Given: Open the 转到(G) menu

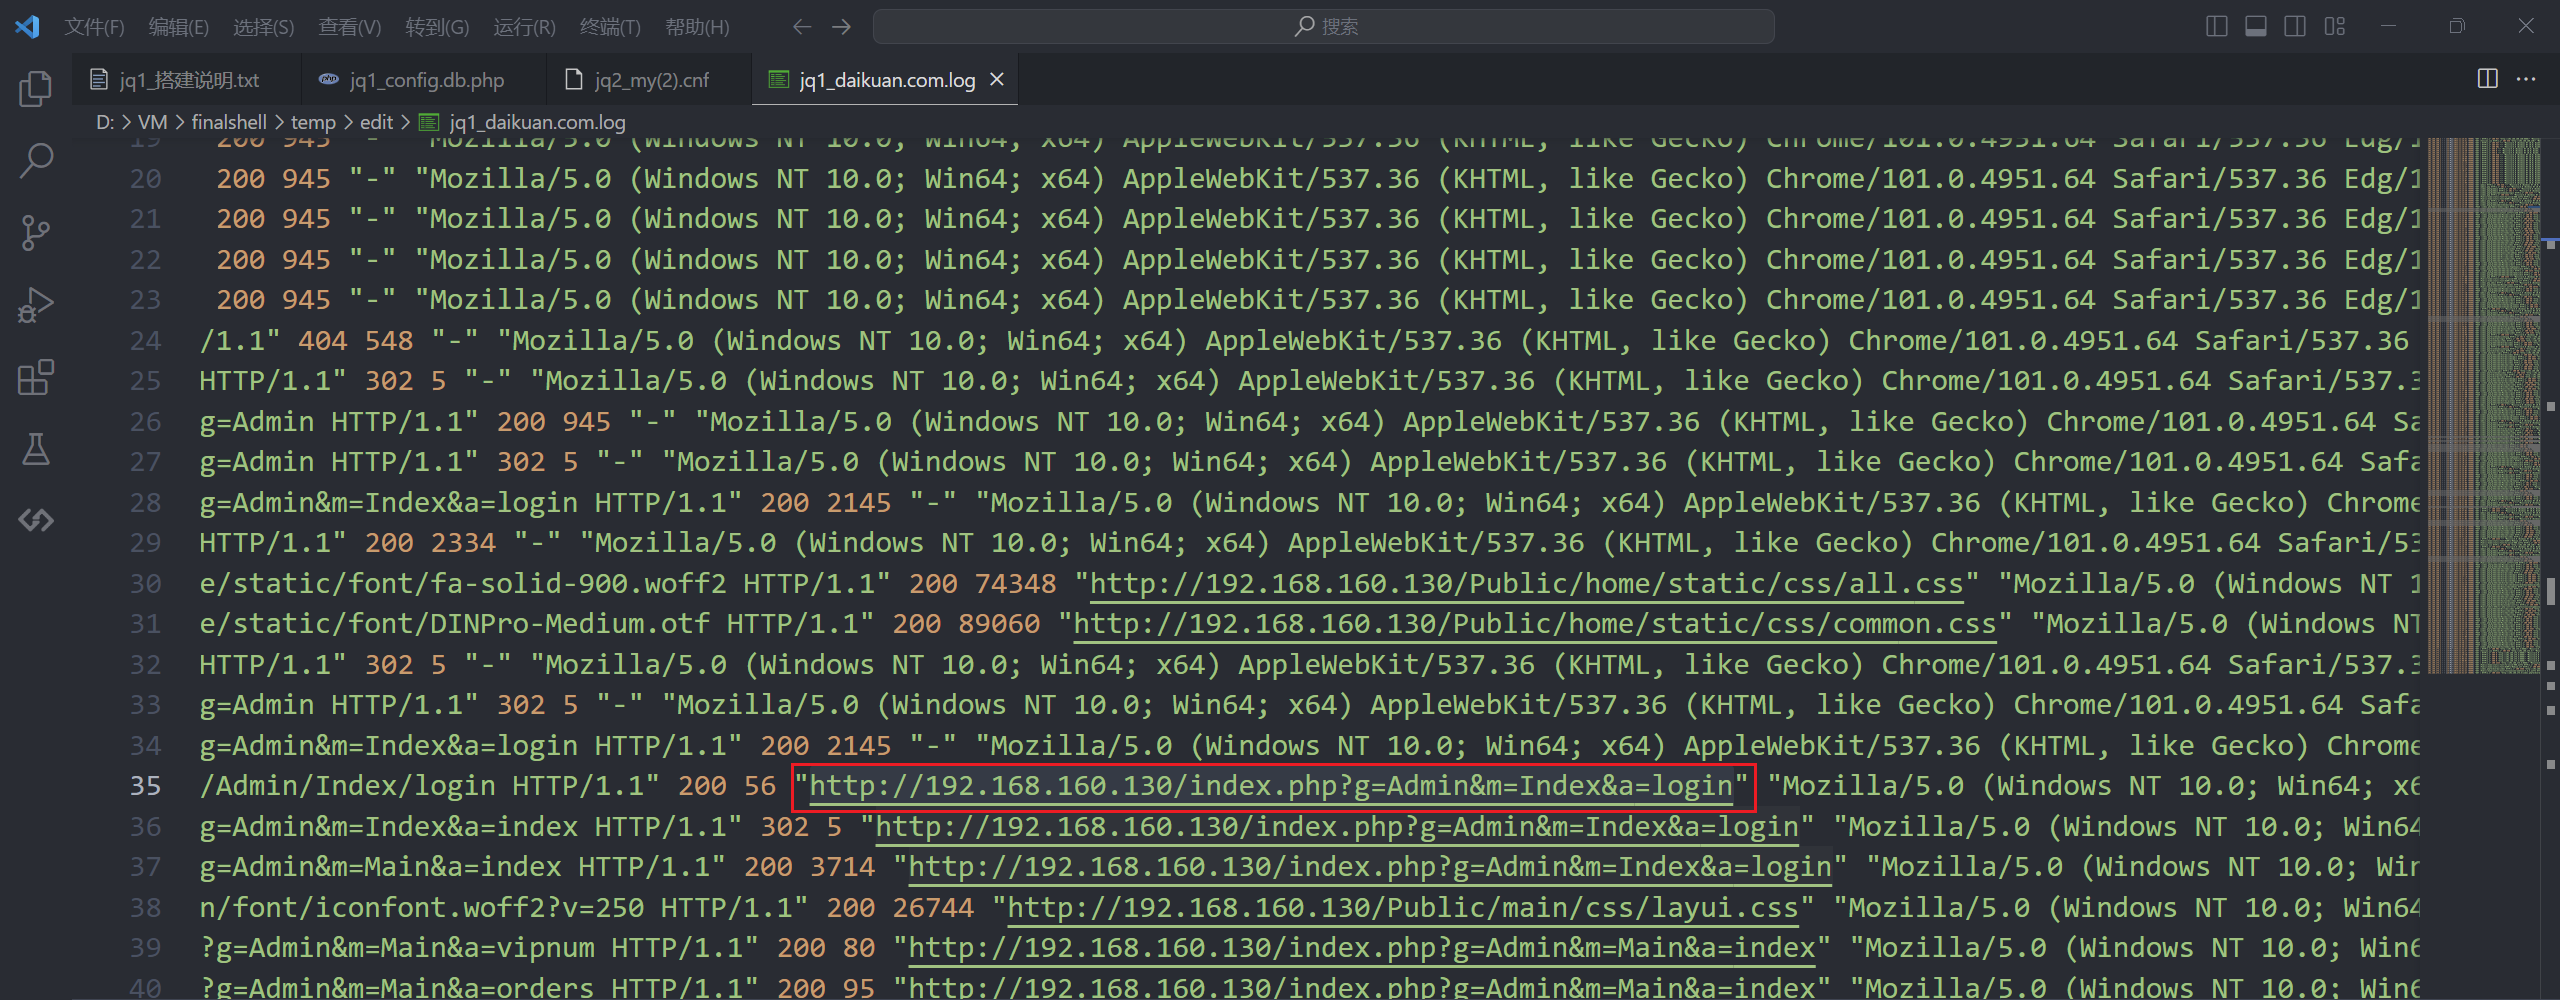Looking at the screenshot, I should pyautogui.click(x=437, y=27).
